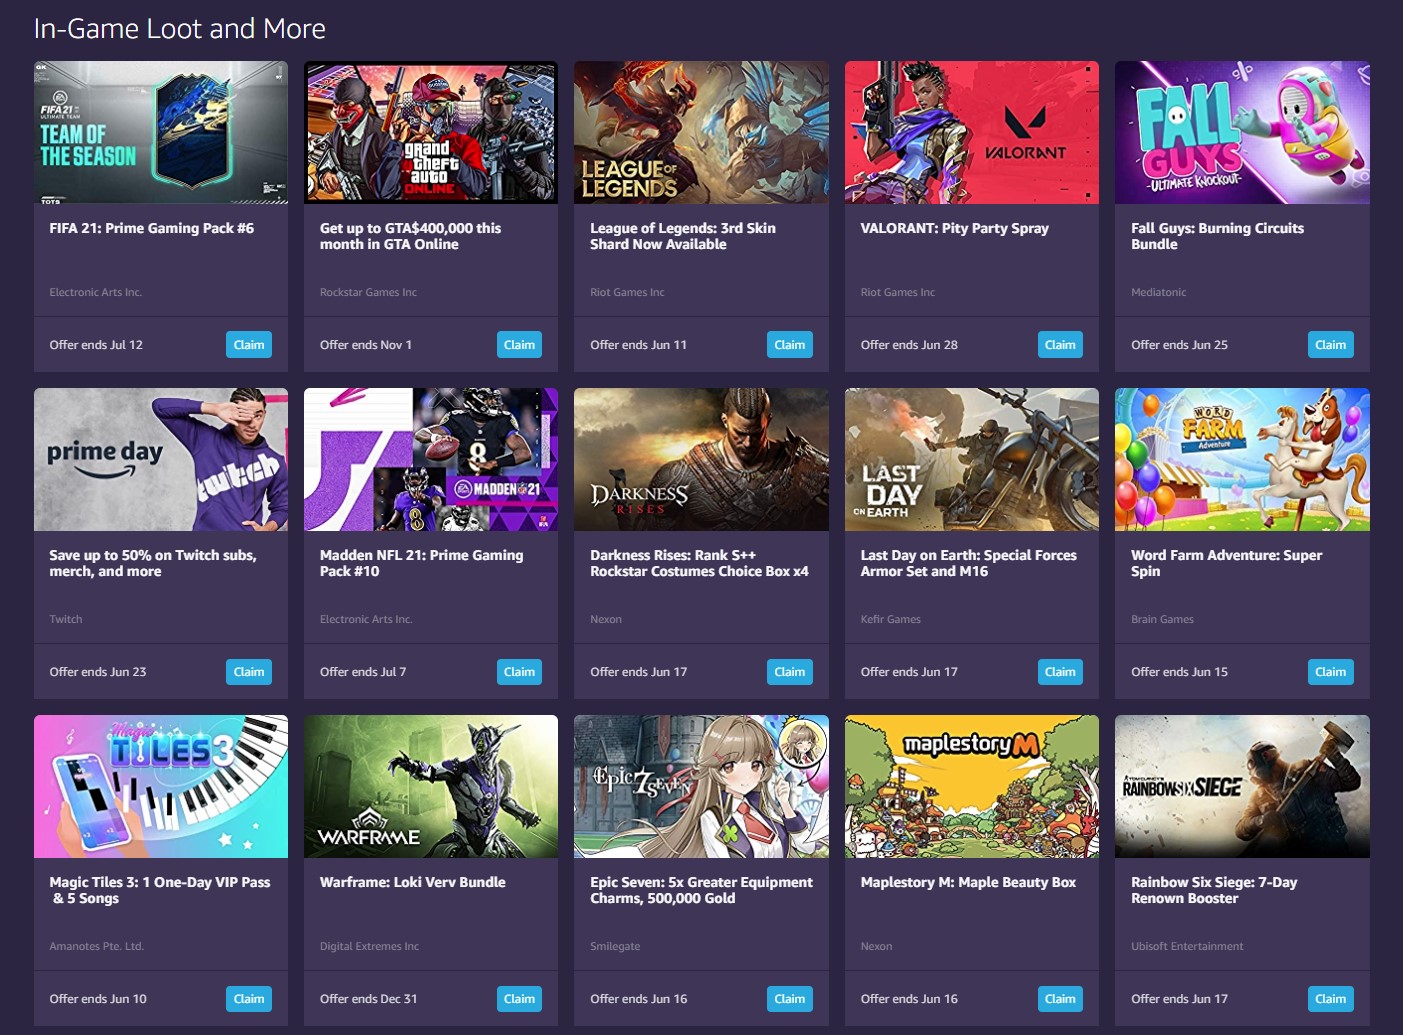Open 'Fall Guys: Burning Circuits Bundle' title

tap(1218, 236)
